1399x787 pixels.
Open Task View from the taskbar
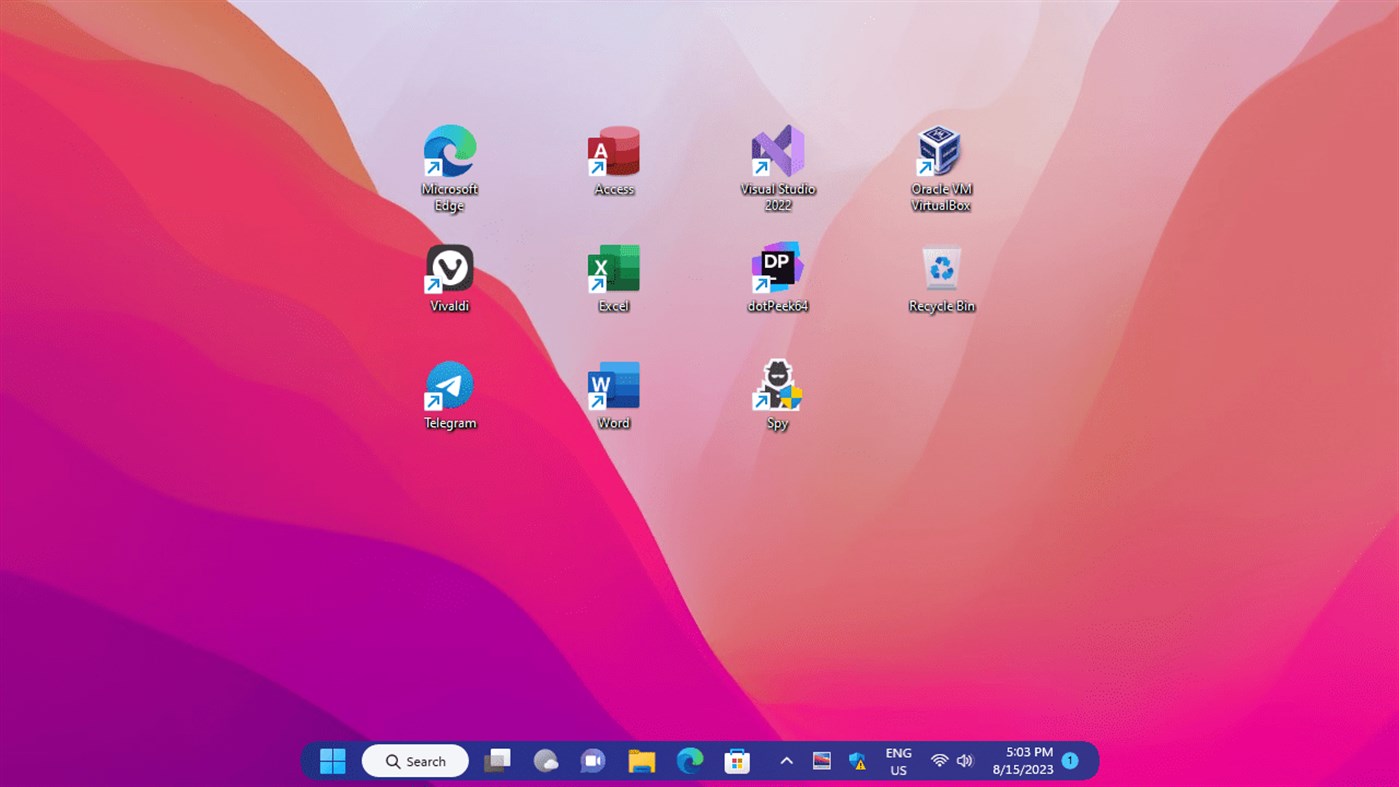click(x=497, y=761)
